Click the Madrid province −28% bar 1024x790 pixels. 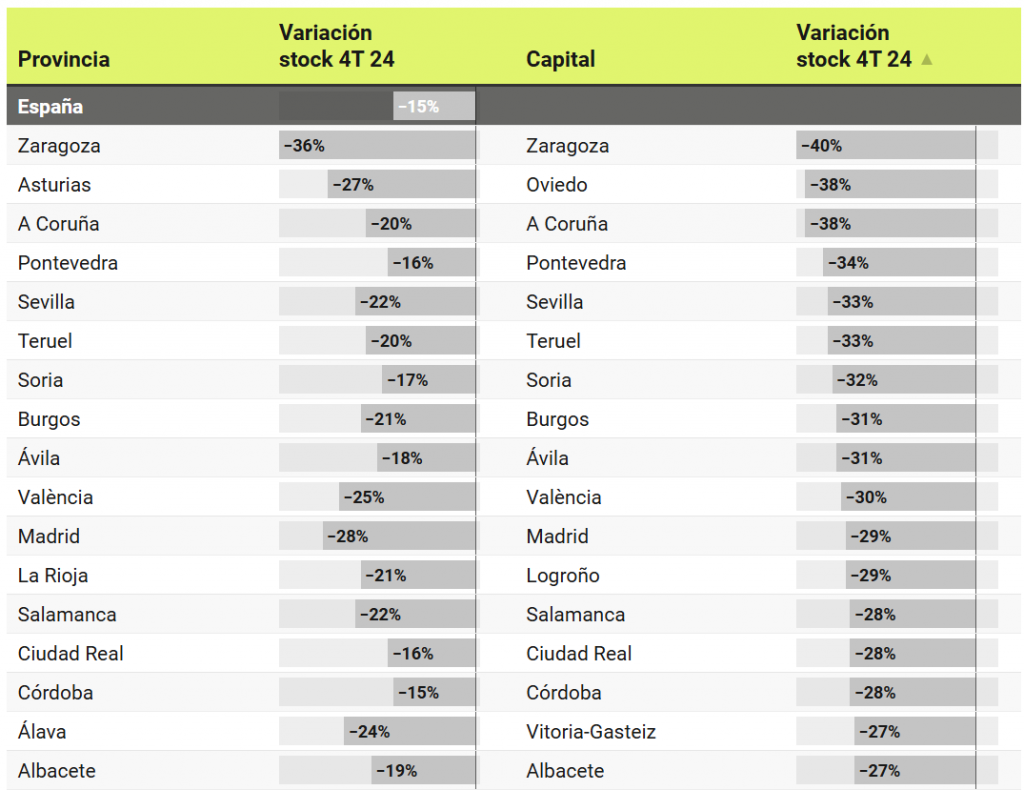(x=399, y=536)
